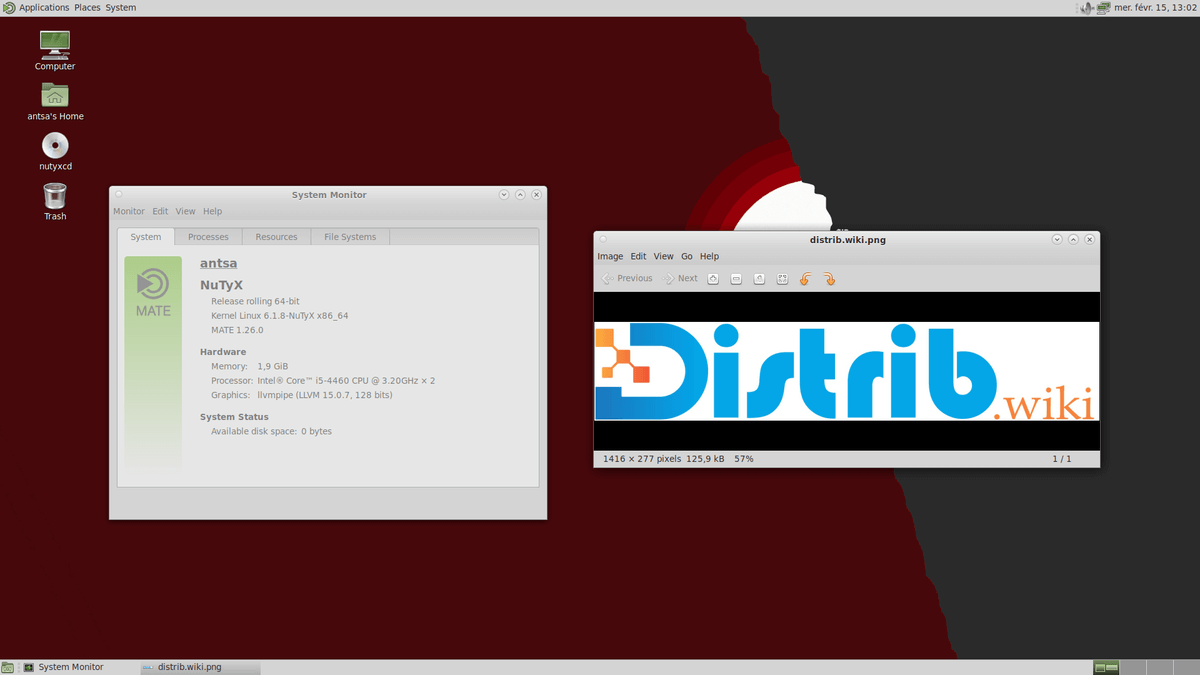Switch to the first workspace
The width and height of the screenshot is (1200, 675).
coord(1106,667)
